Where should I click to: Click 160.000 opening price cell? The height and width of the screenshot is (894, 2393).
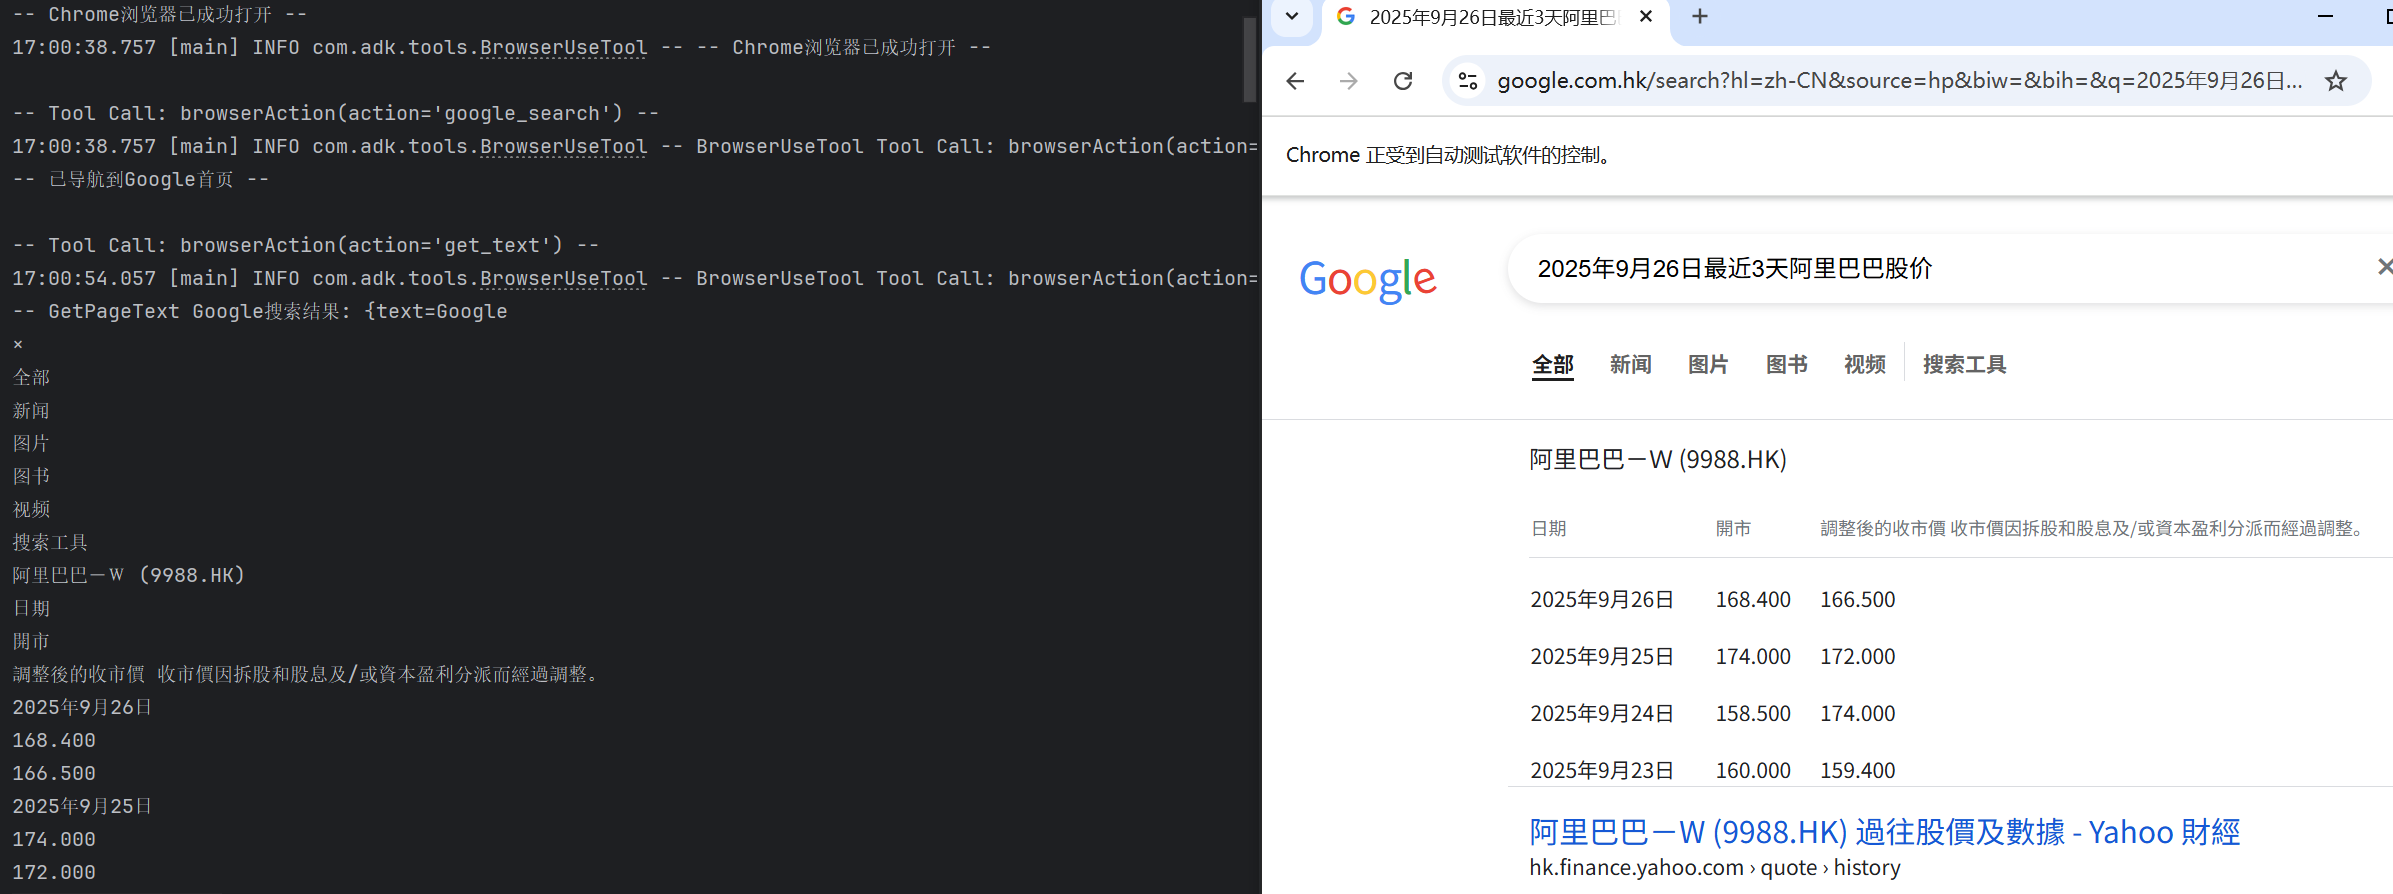click(x=1753, y=770)
